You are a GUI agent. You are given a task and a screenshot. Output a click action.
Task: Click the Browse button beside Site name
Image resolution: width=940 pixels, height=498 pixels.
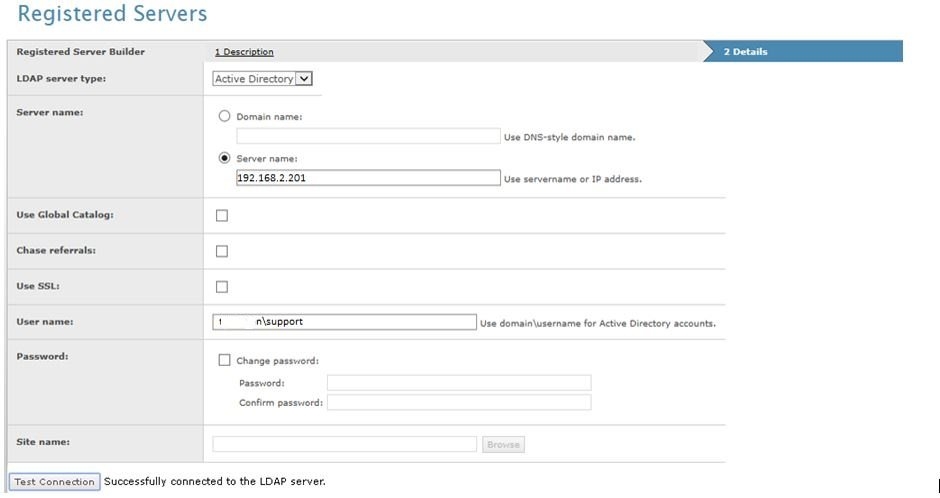[x=503, y=444]
